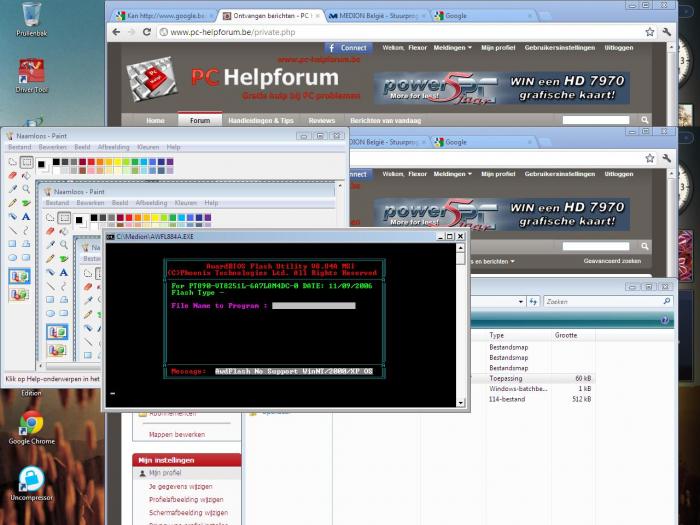
Task: Sort by Explorer 'Grootte' column header
Action: [573, 335]
